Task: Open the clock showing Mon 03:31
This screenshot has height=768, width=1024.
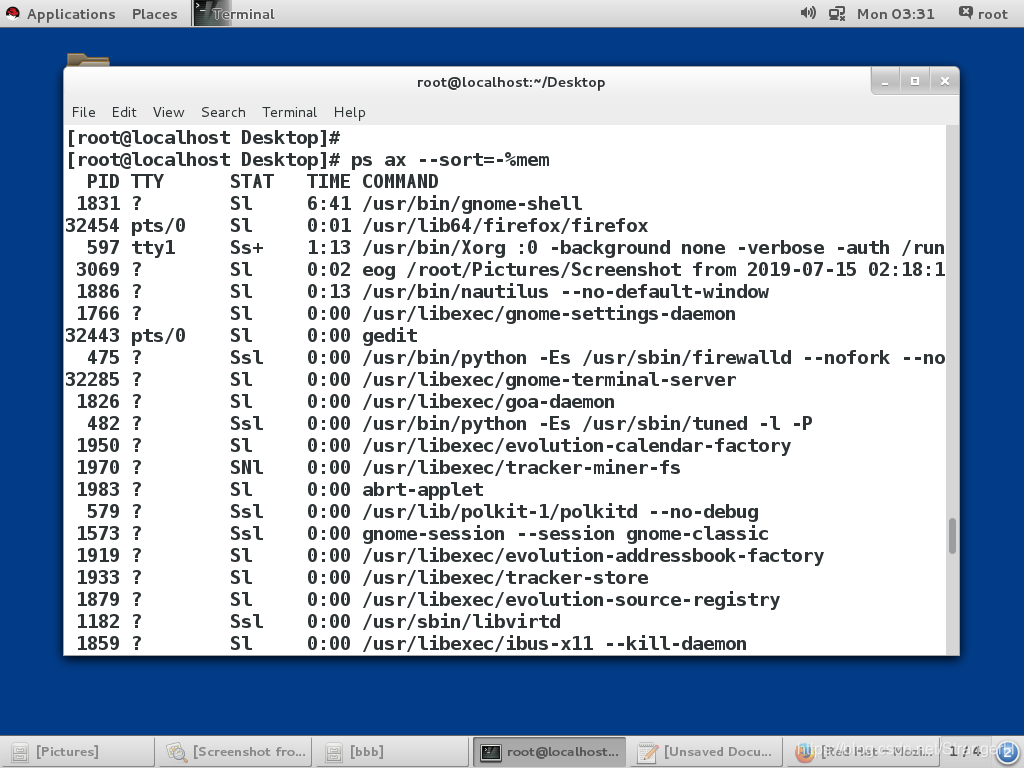Action: 895,14
